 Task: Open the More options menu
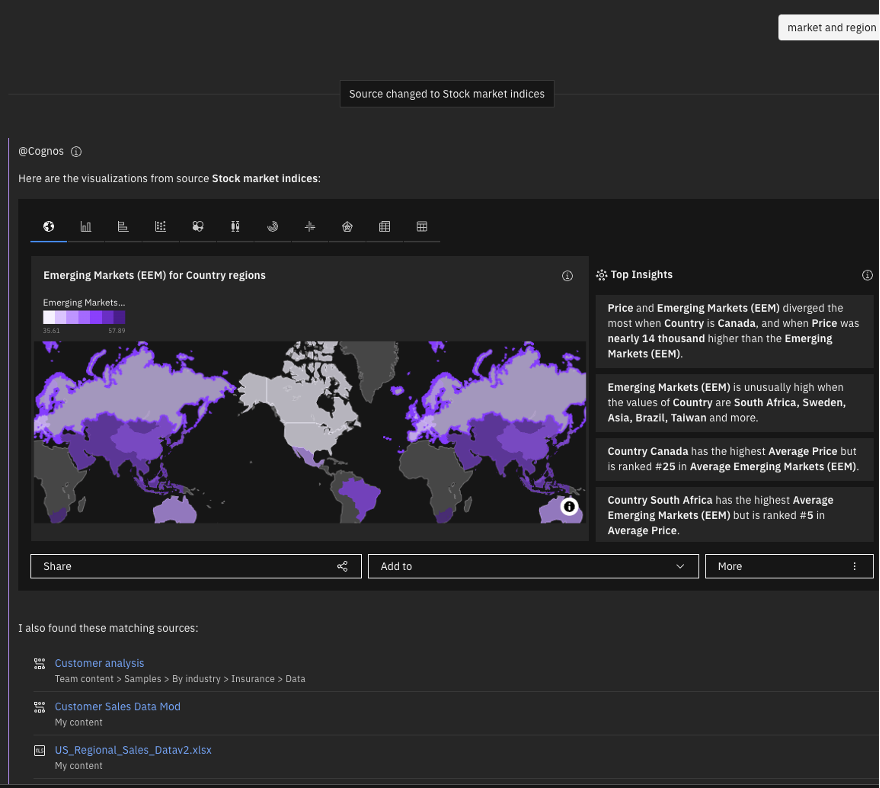pos(789,566)
